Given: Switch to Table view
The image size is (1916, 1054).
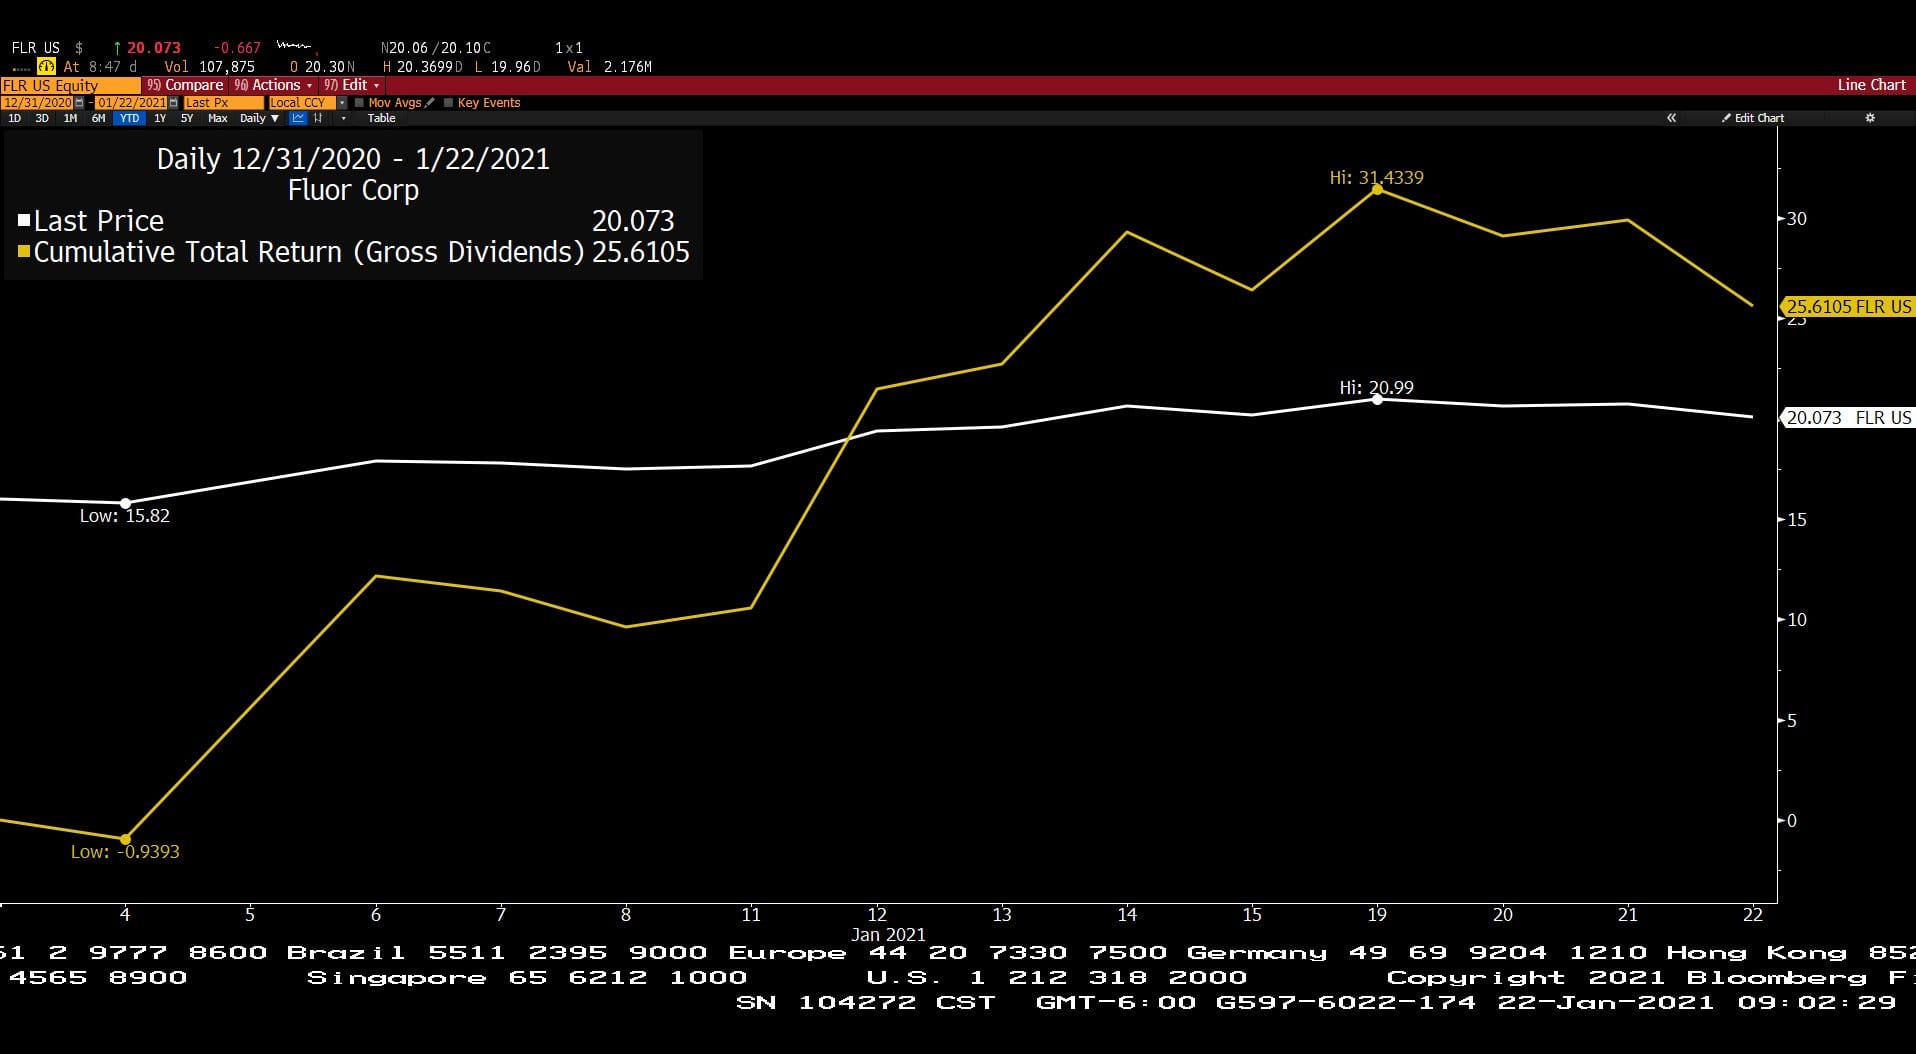Looking at the screenshot, I should click(x=381, y=118).
